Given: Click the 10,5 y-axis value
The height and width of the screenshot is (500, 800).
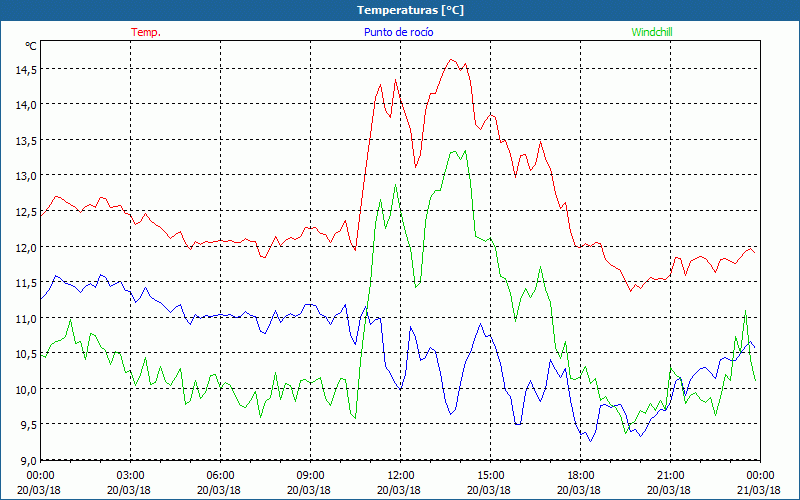Looking at the screenshot, I should click(x=26, y=355).
